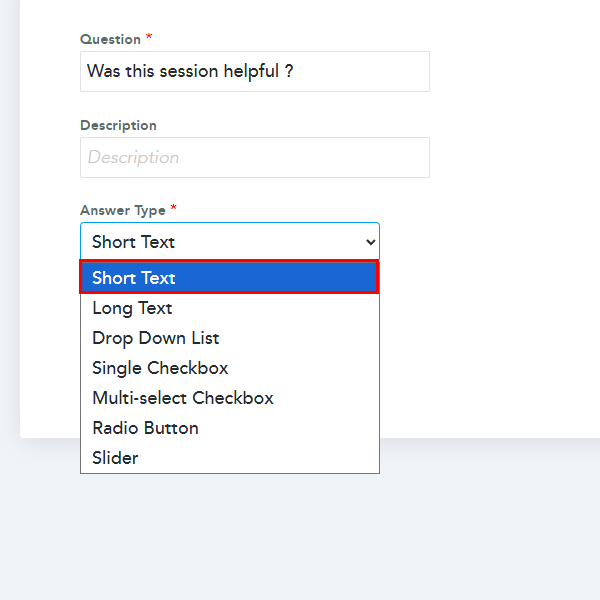This screenshot has width=600, height=600.
Task: Click the red asterisk beside Answer Type
Action: [x=173, y=209]
